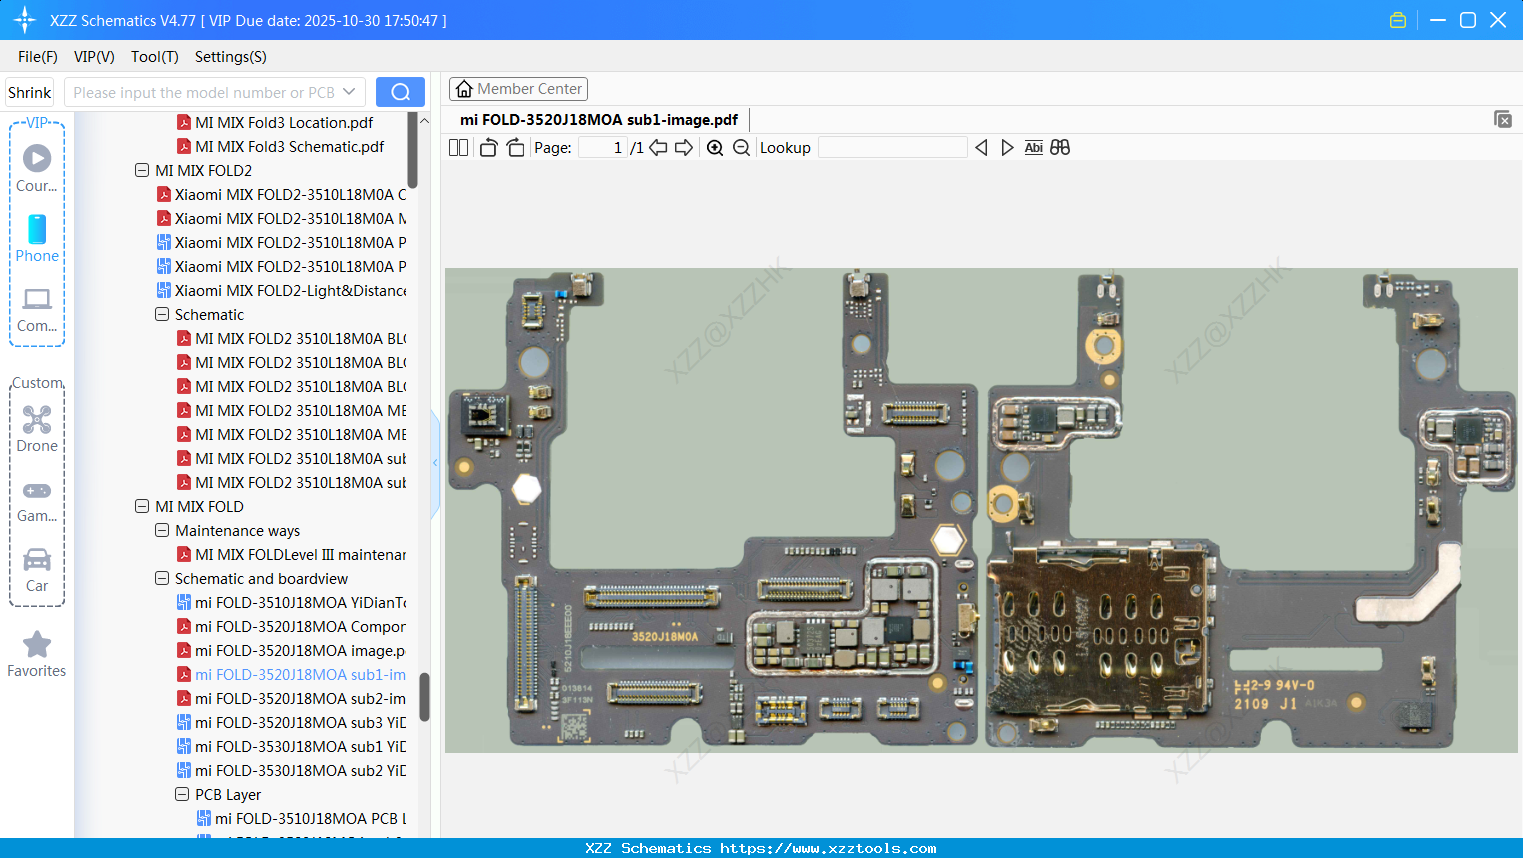
Task: Select the zoom in magnifier tool
Action: [x=715, y=147]
